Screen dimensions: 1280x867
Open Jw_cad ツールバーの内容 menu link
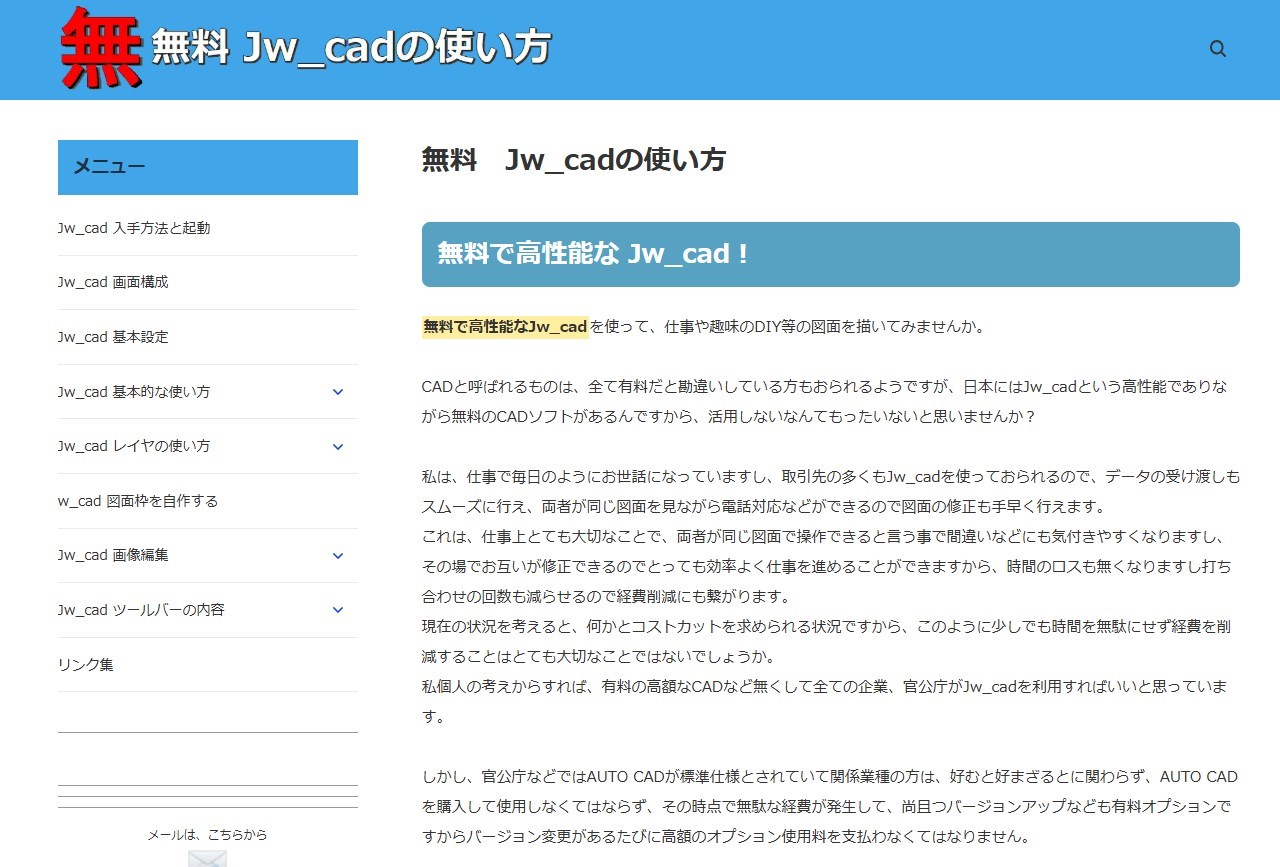[x=141, y=610]
